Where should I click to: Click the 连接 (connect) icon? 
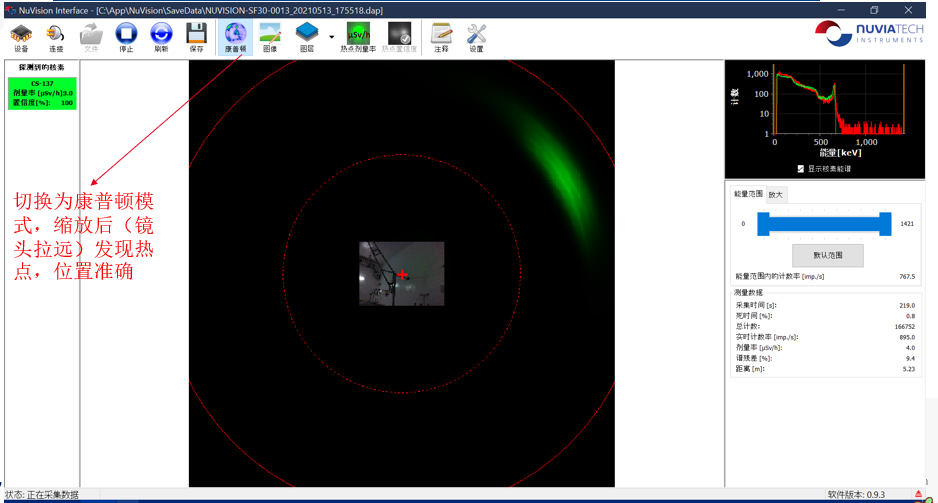tap(55, 37)
